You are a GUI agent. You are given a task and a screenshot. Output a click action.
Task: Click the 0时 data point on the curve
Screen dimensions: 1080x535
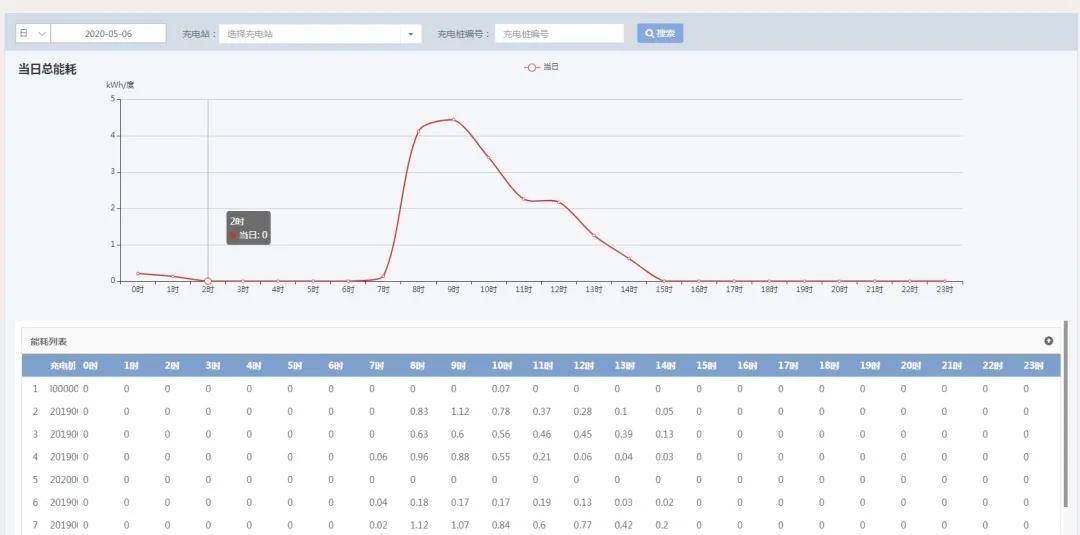138,273
